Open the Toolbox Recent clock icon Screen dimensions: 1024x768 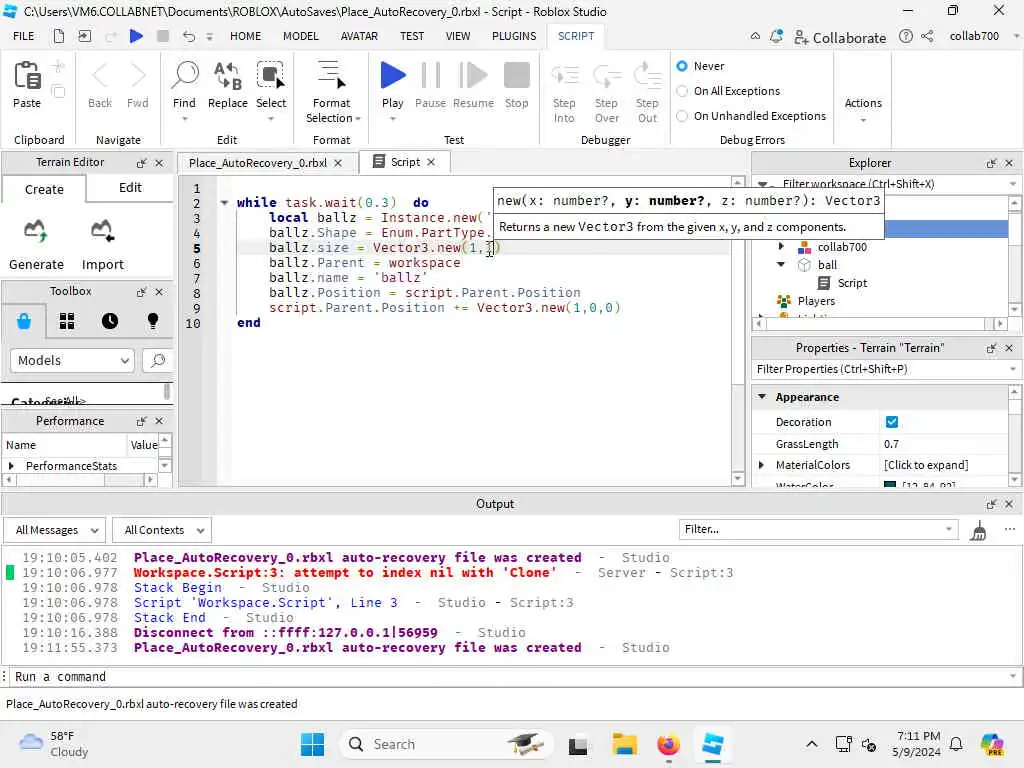coord(110,321)
